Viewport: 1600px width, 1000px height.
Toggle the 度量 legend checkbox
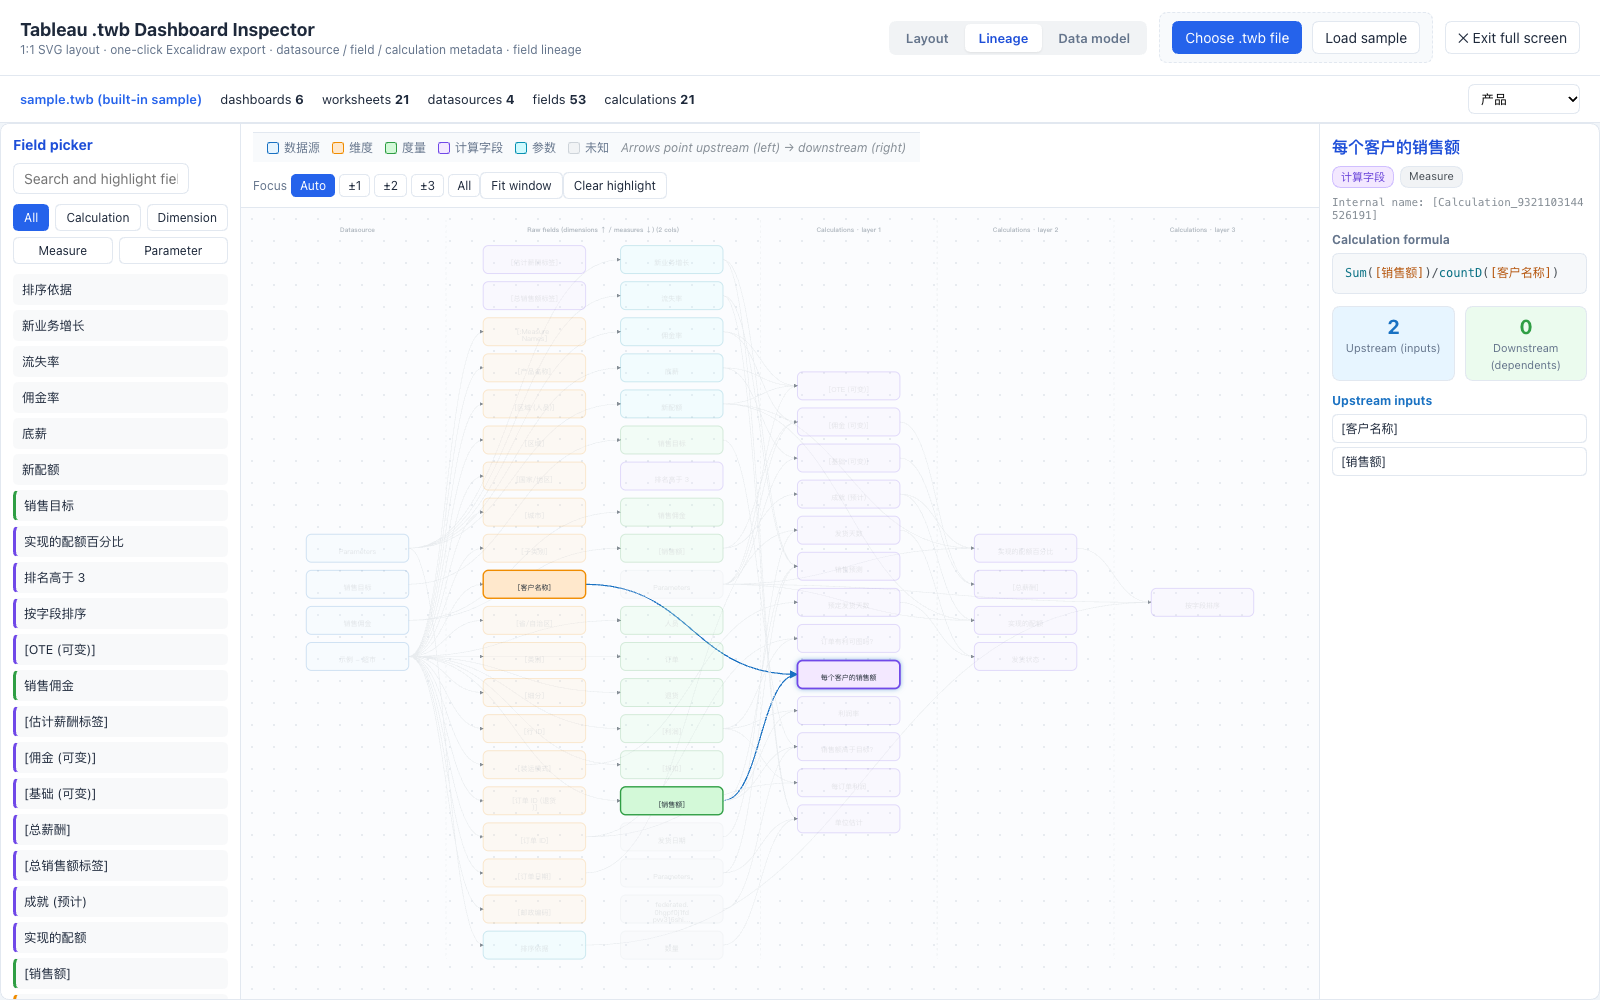(x=391, y=148)
